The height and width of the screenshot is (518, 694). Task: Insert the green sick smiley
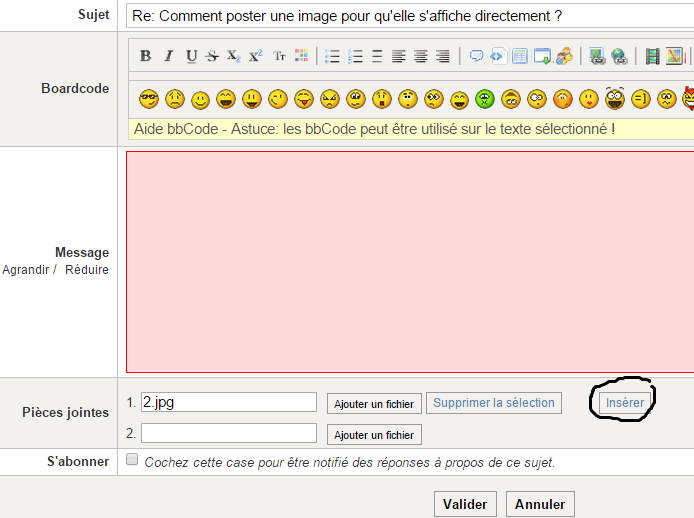click(x=485, y=99)
